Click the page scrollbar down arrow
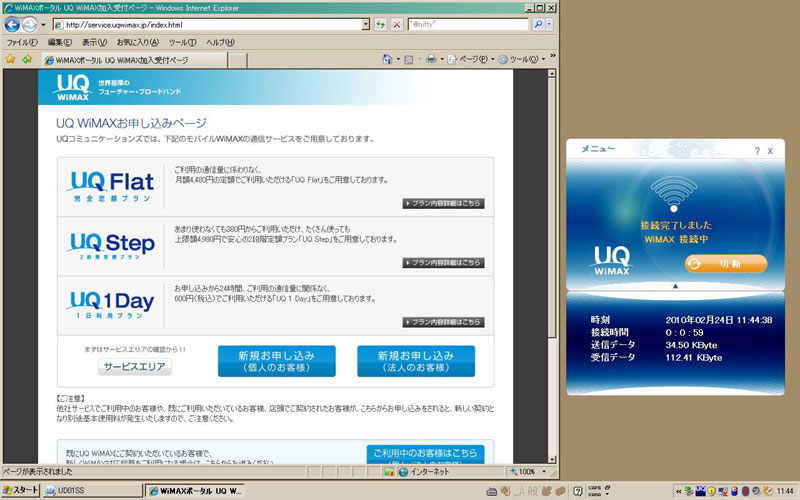 pyautogui.click(x=552, y=460)
